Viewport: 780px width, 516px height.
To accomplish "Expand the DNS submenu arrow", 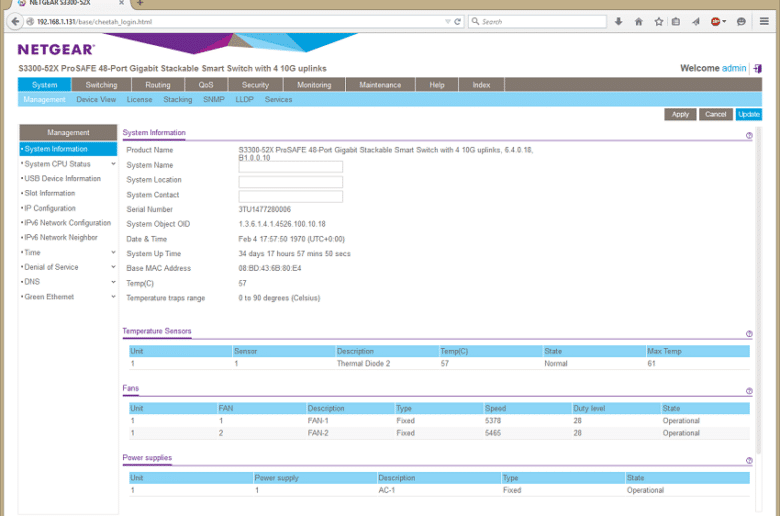I will point(113,282).
